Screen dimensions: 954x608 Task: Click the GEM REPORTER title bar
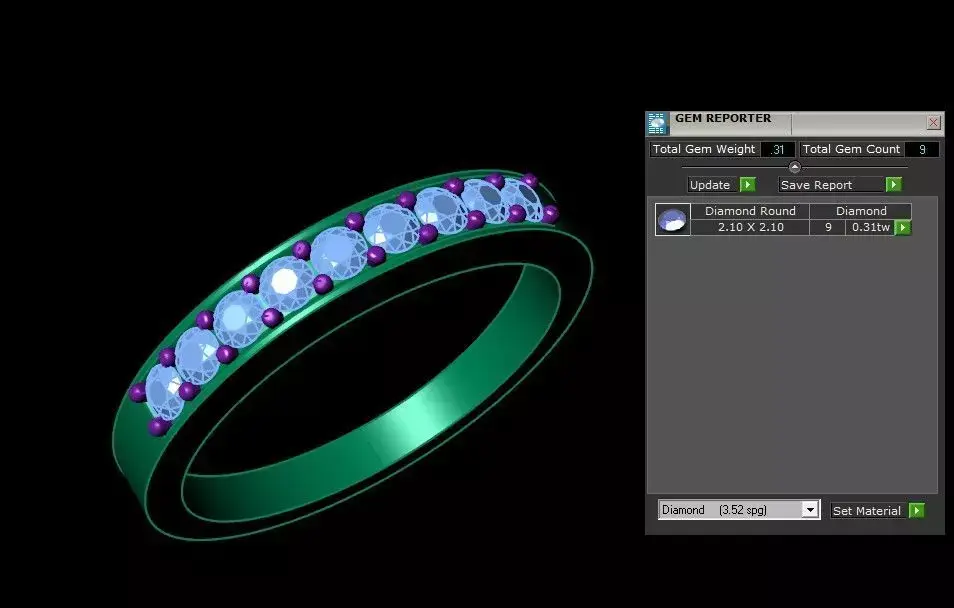point(797,124)
